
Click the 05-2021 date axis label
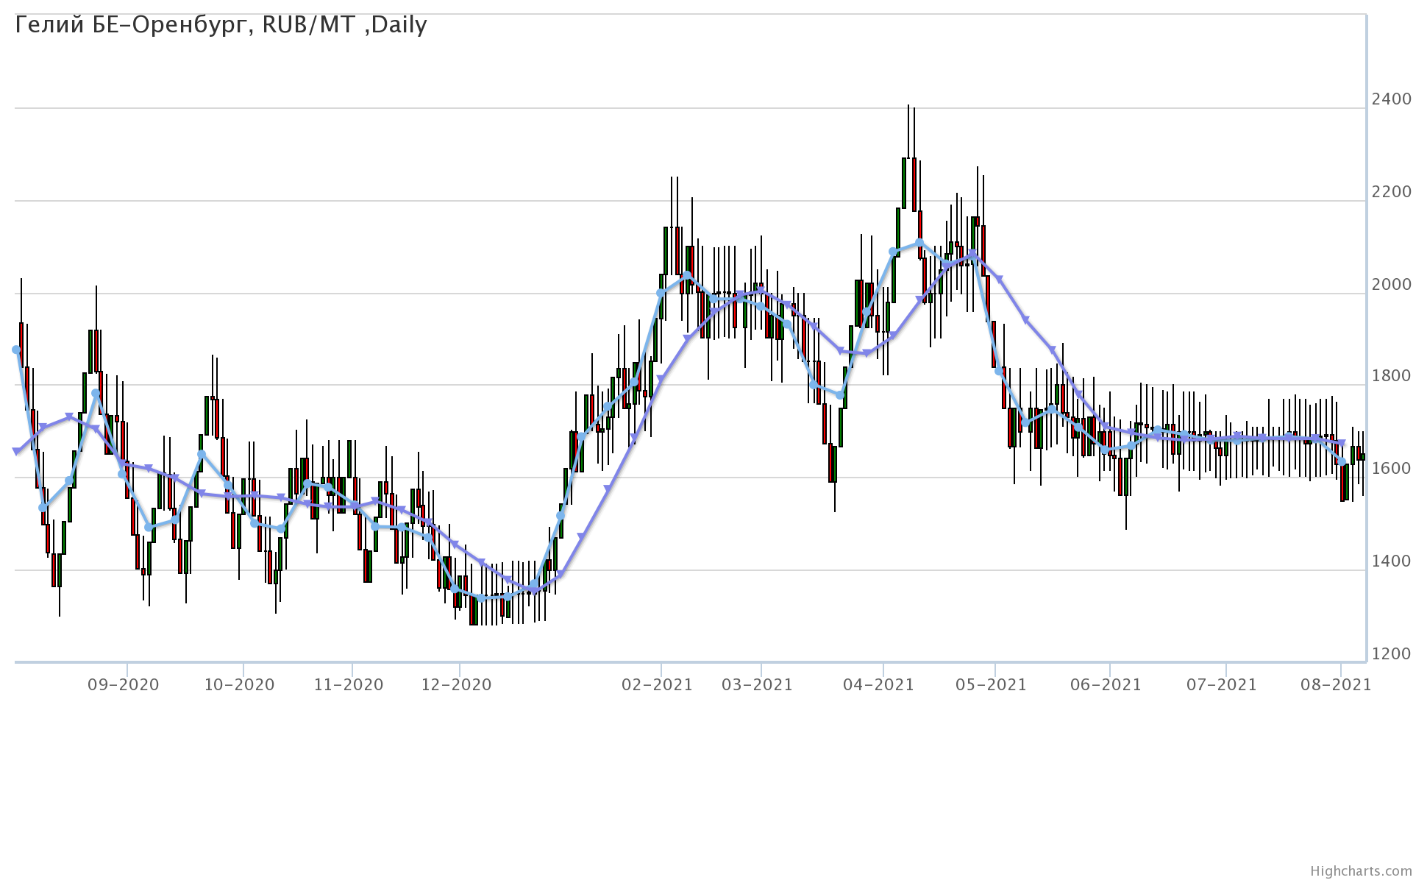click(x=991, y=685)
